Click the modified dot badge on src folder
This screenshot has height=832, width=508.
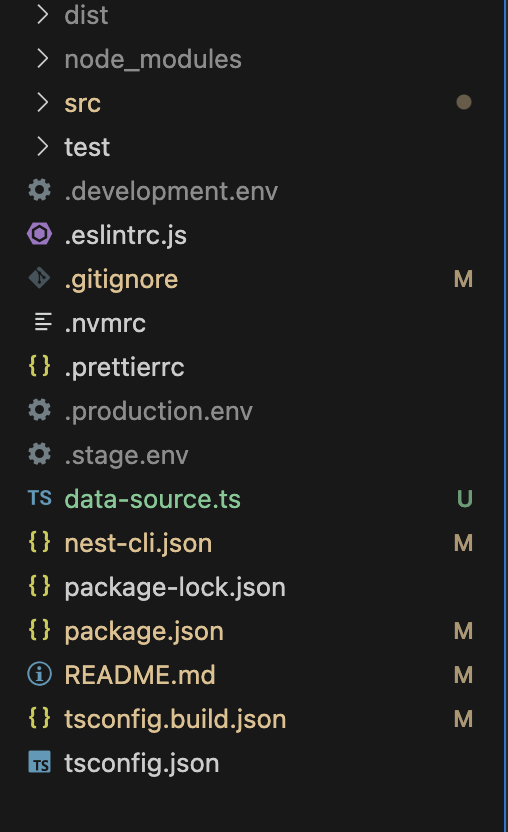coord(464,102)
